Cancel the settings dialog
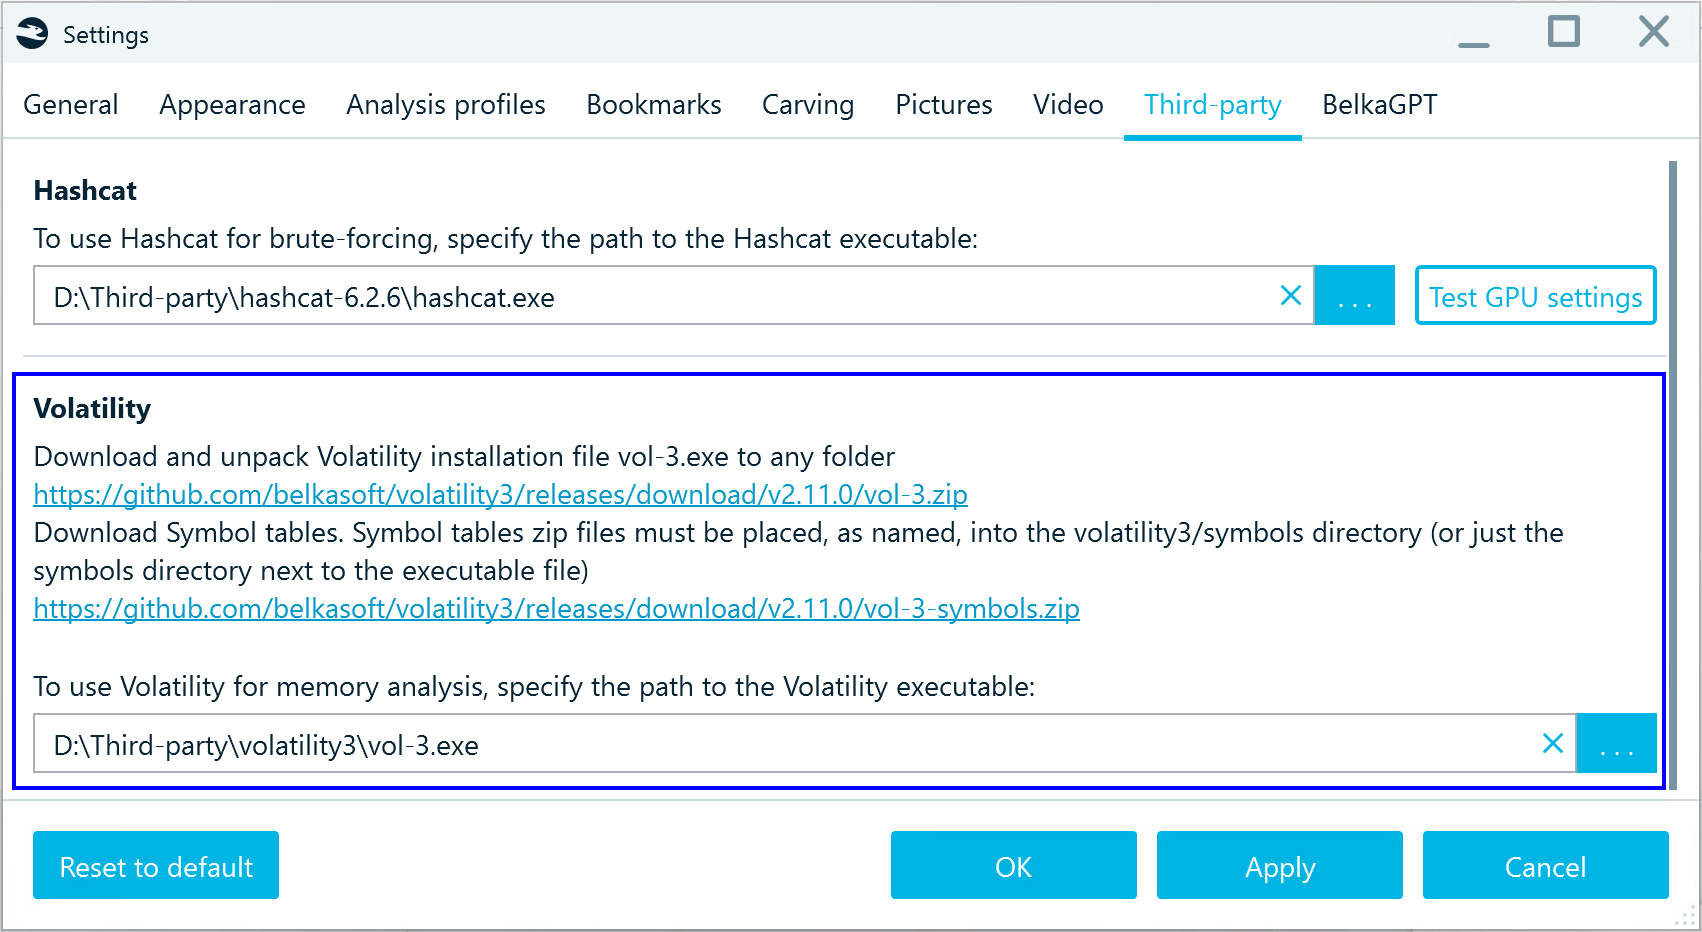The height and width of the screenshot is (932, 1702). pos(1546,865)
